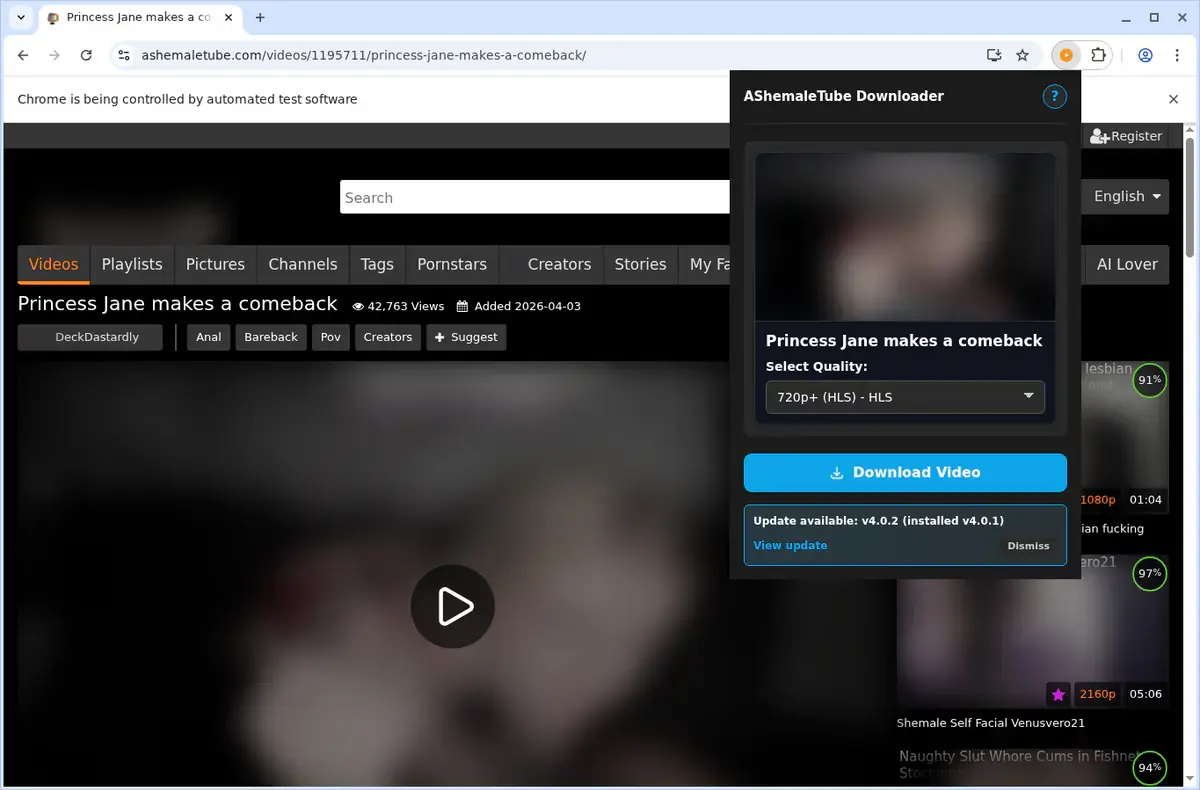Close the automated test software infobar

[x=1174, y=99]
